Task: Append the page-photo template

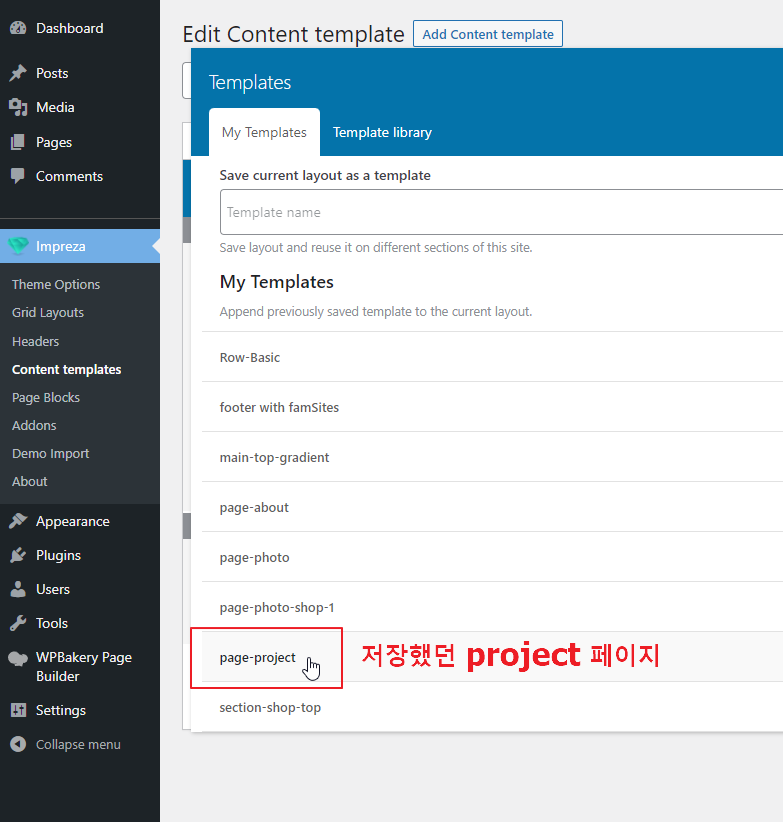Action: (492, 557)
